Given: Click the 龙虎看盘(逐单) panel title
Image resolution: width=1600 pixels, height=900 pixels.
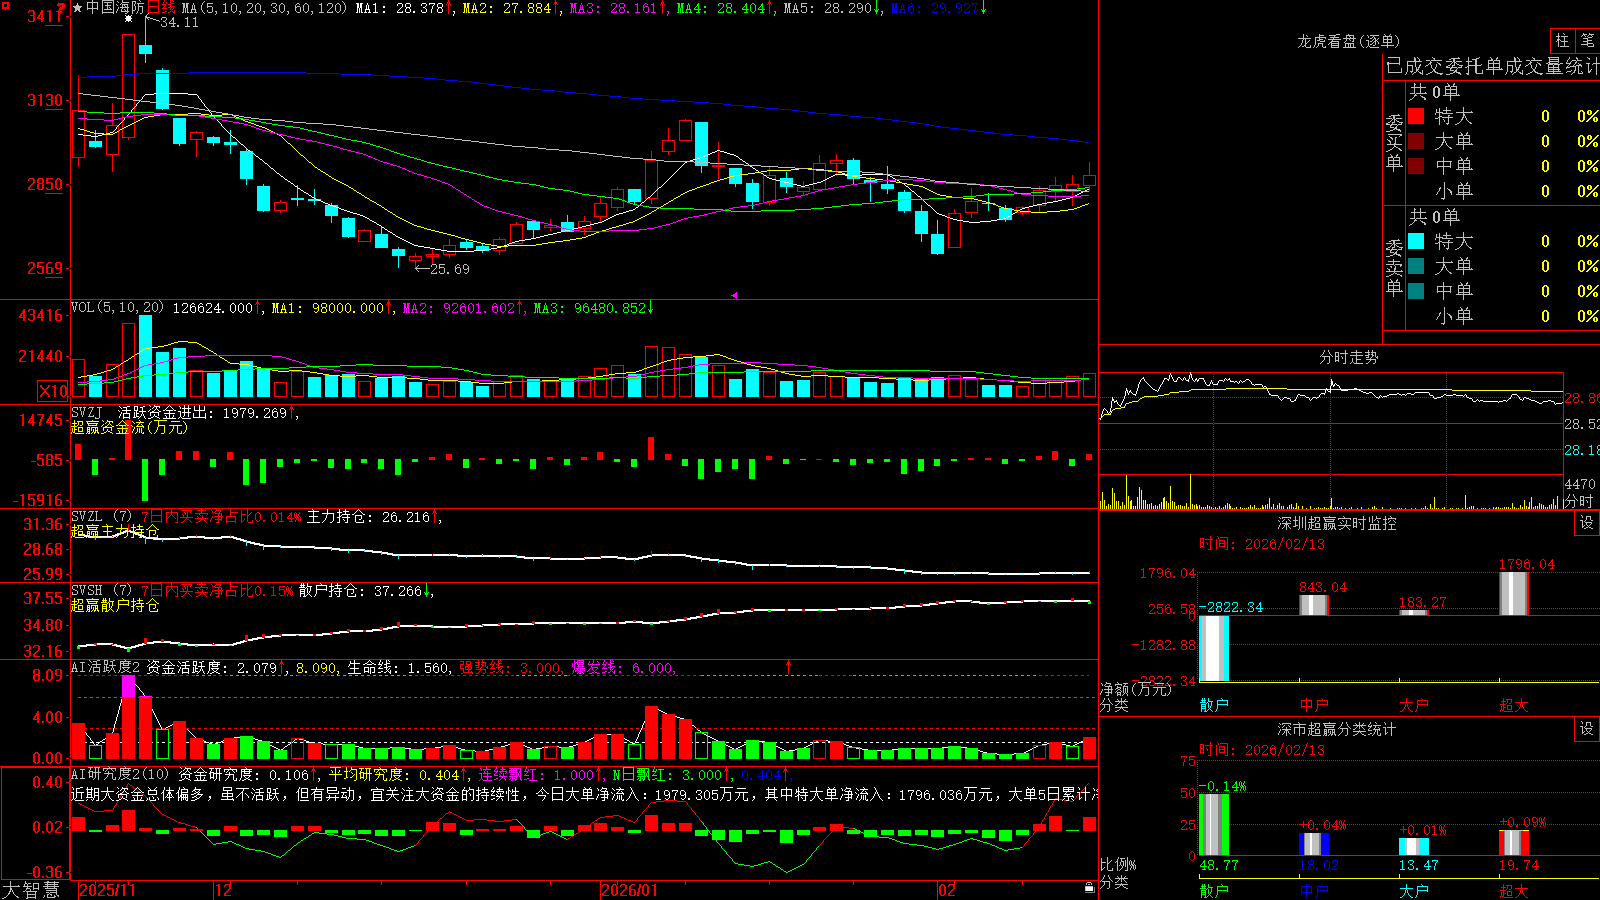Looking at the screenshot, I should pos(1348,41).
